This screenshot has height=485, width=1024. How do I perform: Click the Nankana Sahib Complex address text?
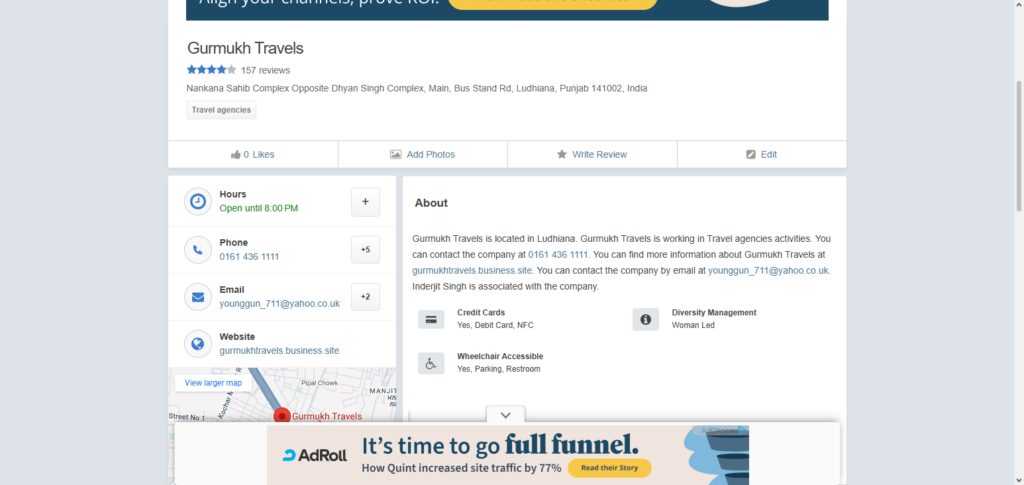click(417, 88)
